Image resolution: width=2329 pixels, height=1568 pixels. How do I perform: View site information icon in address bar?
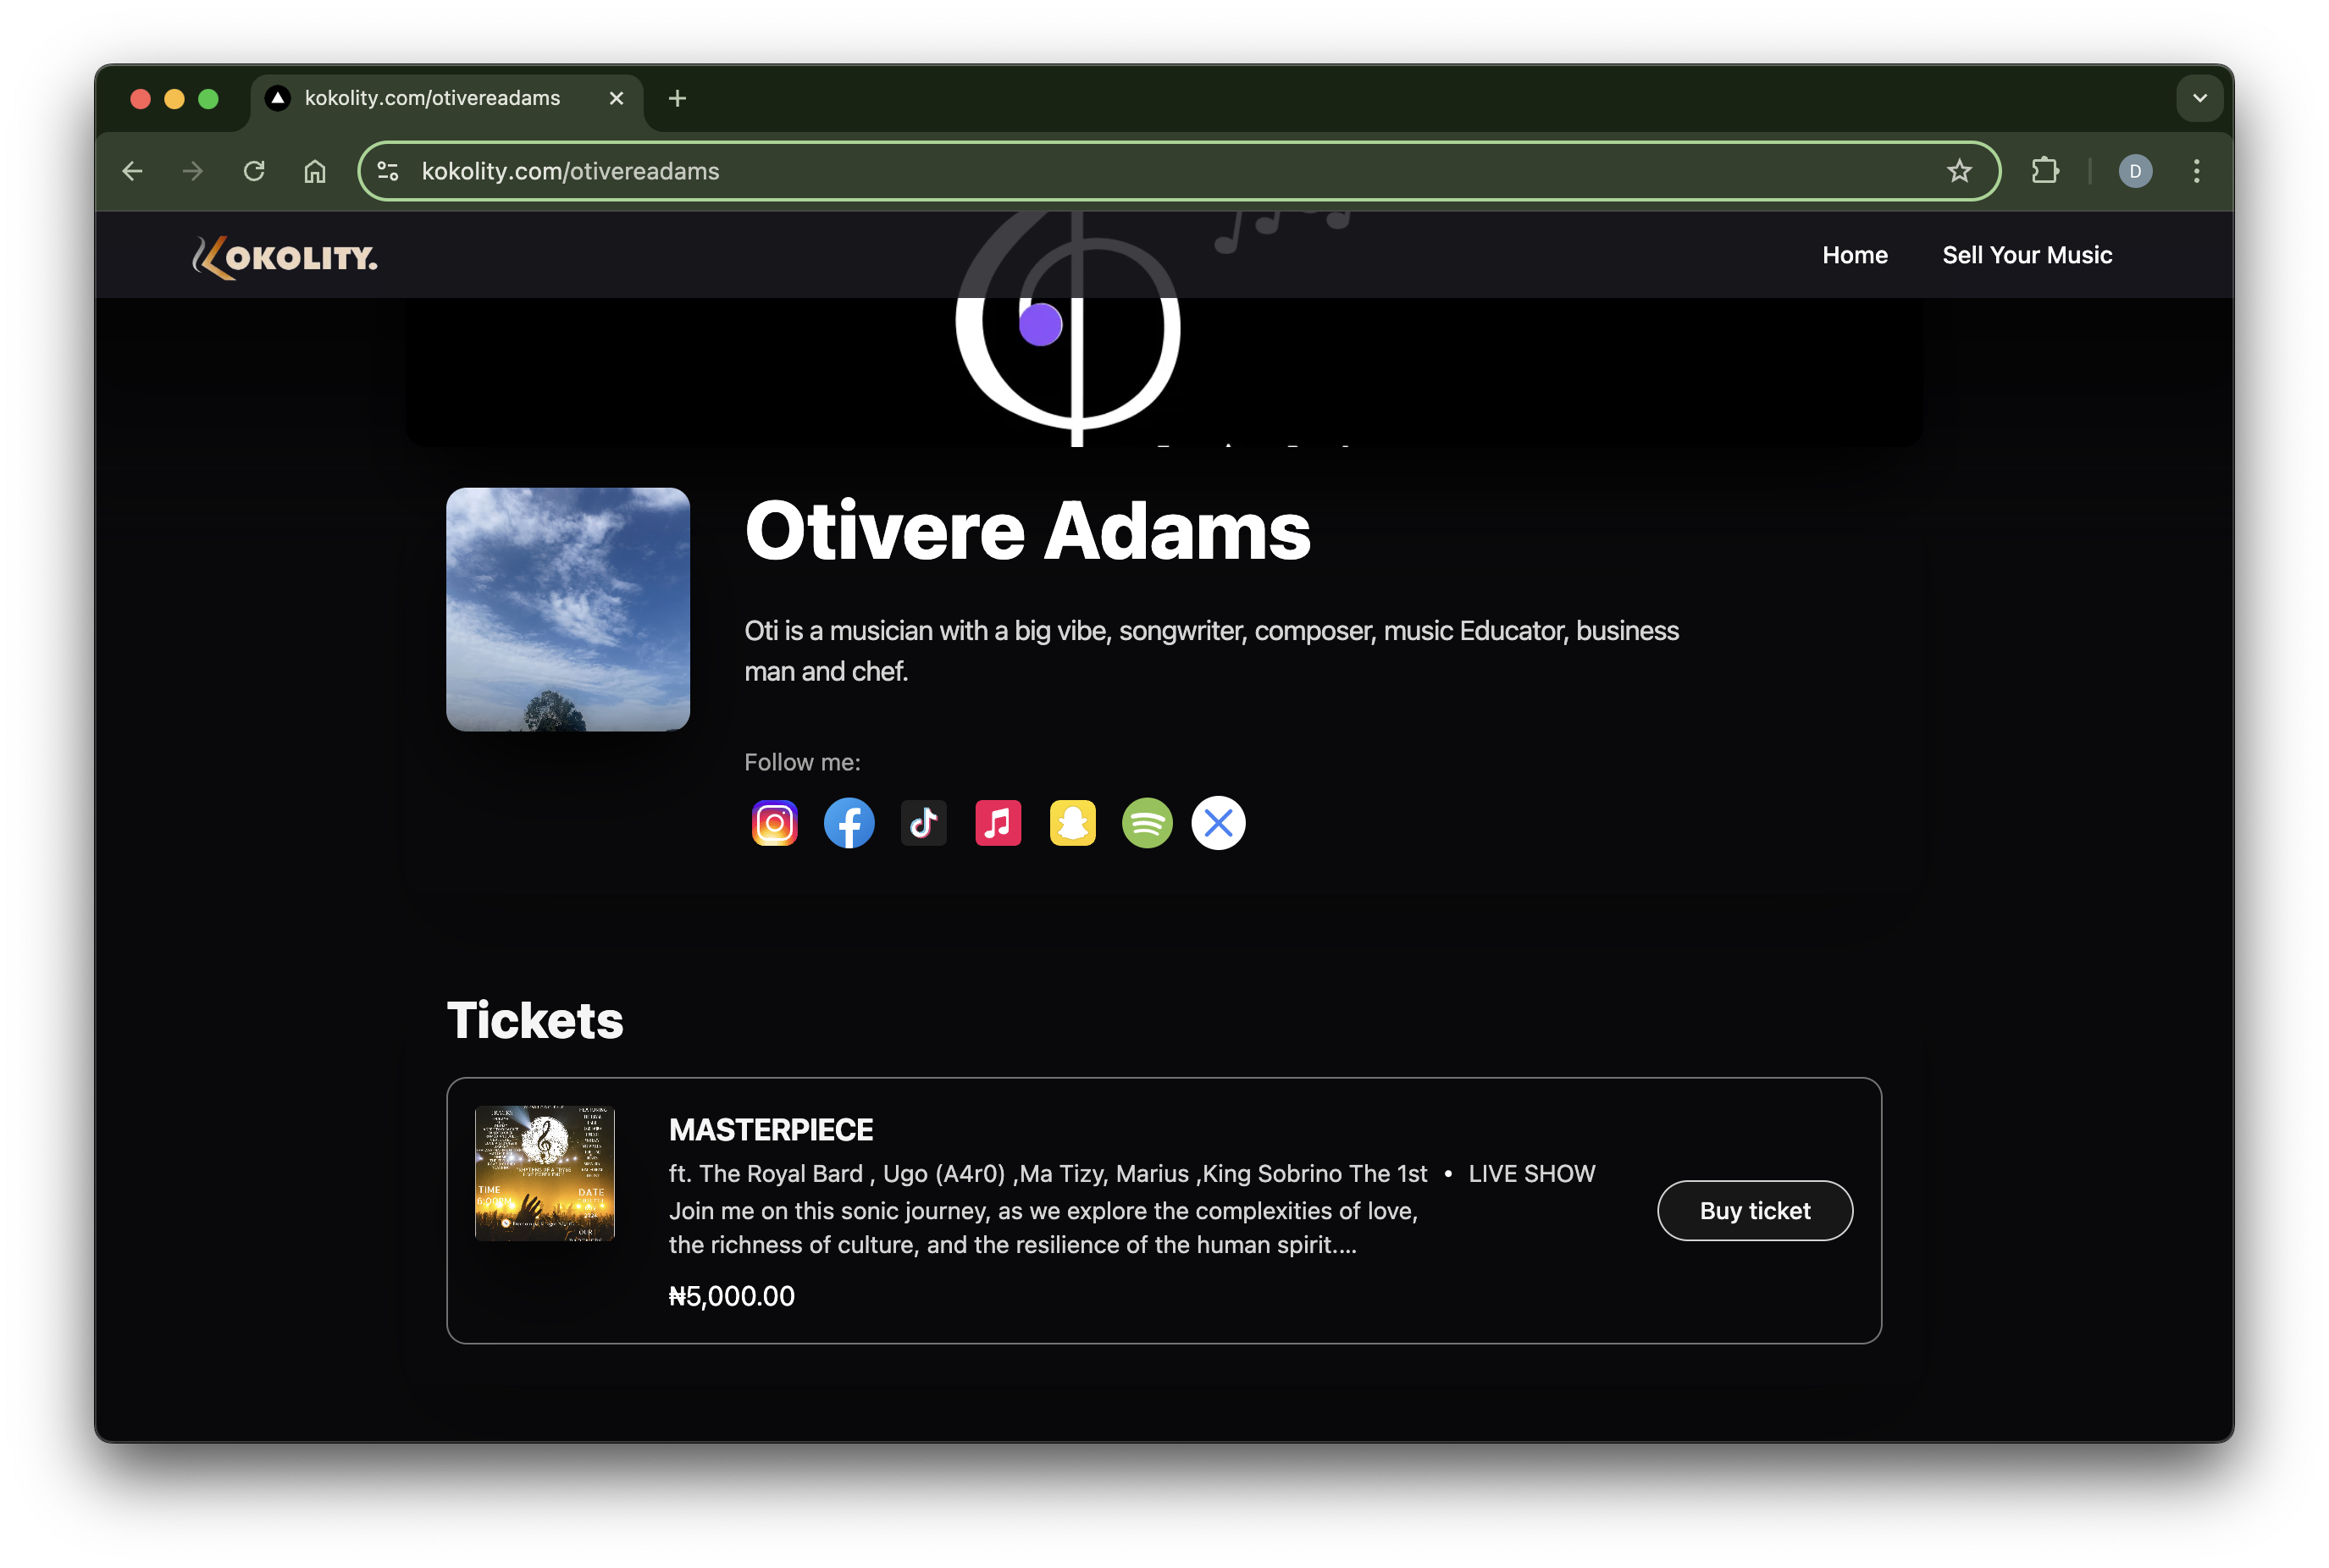point(389,171)
